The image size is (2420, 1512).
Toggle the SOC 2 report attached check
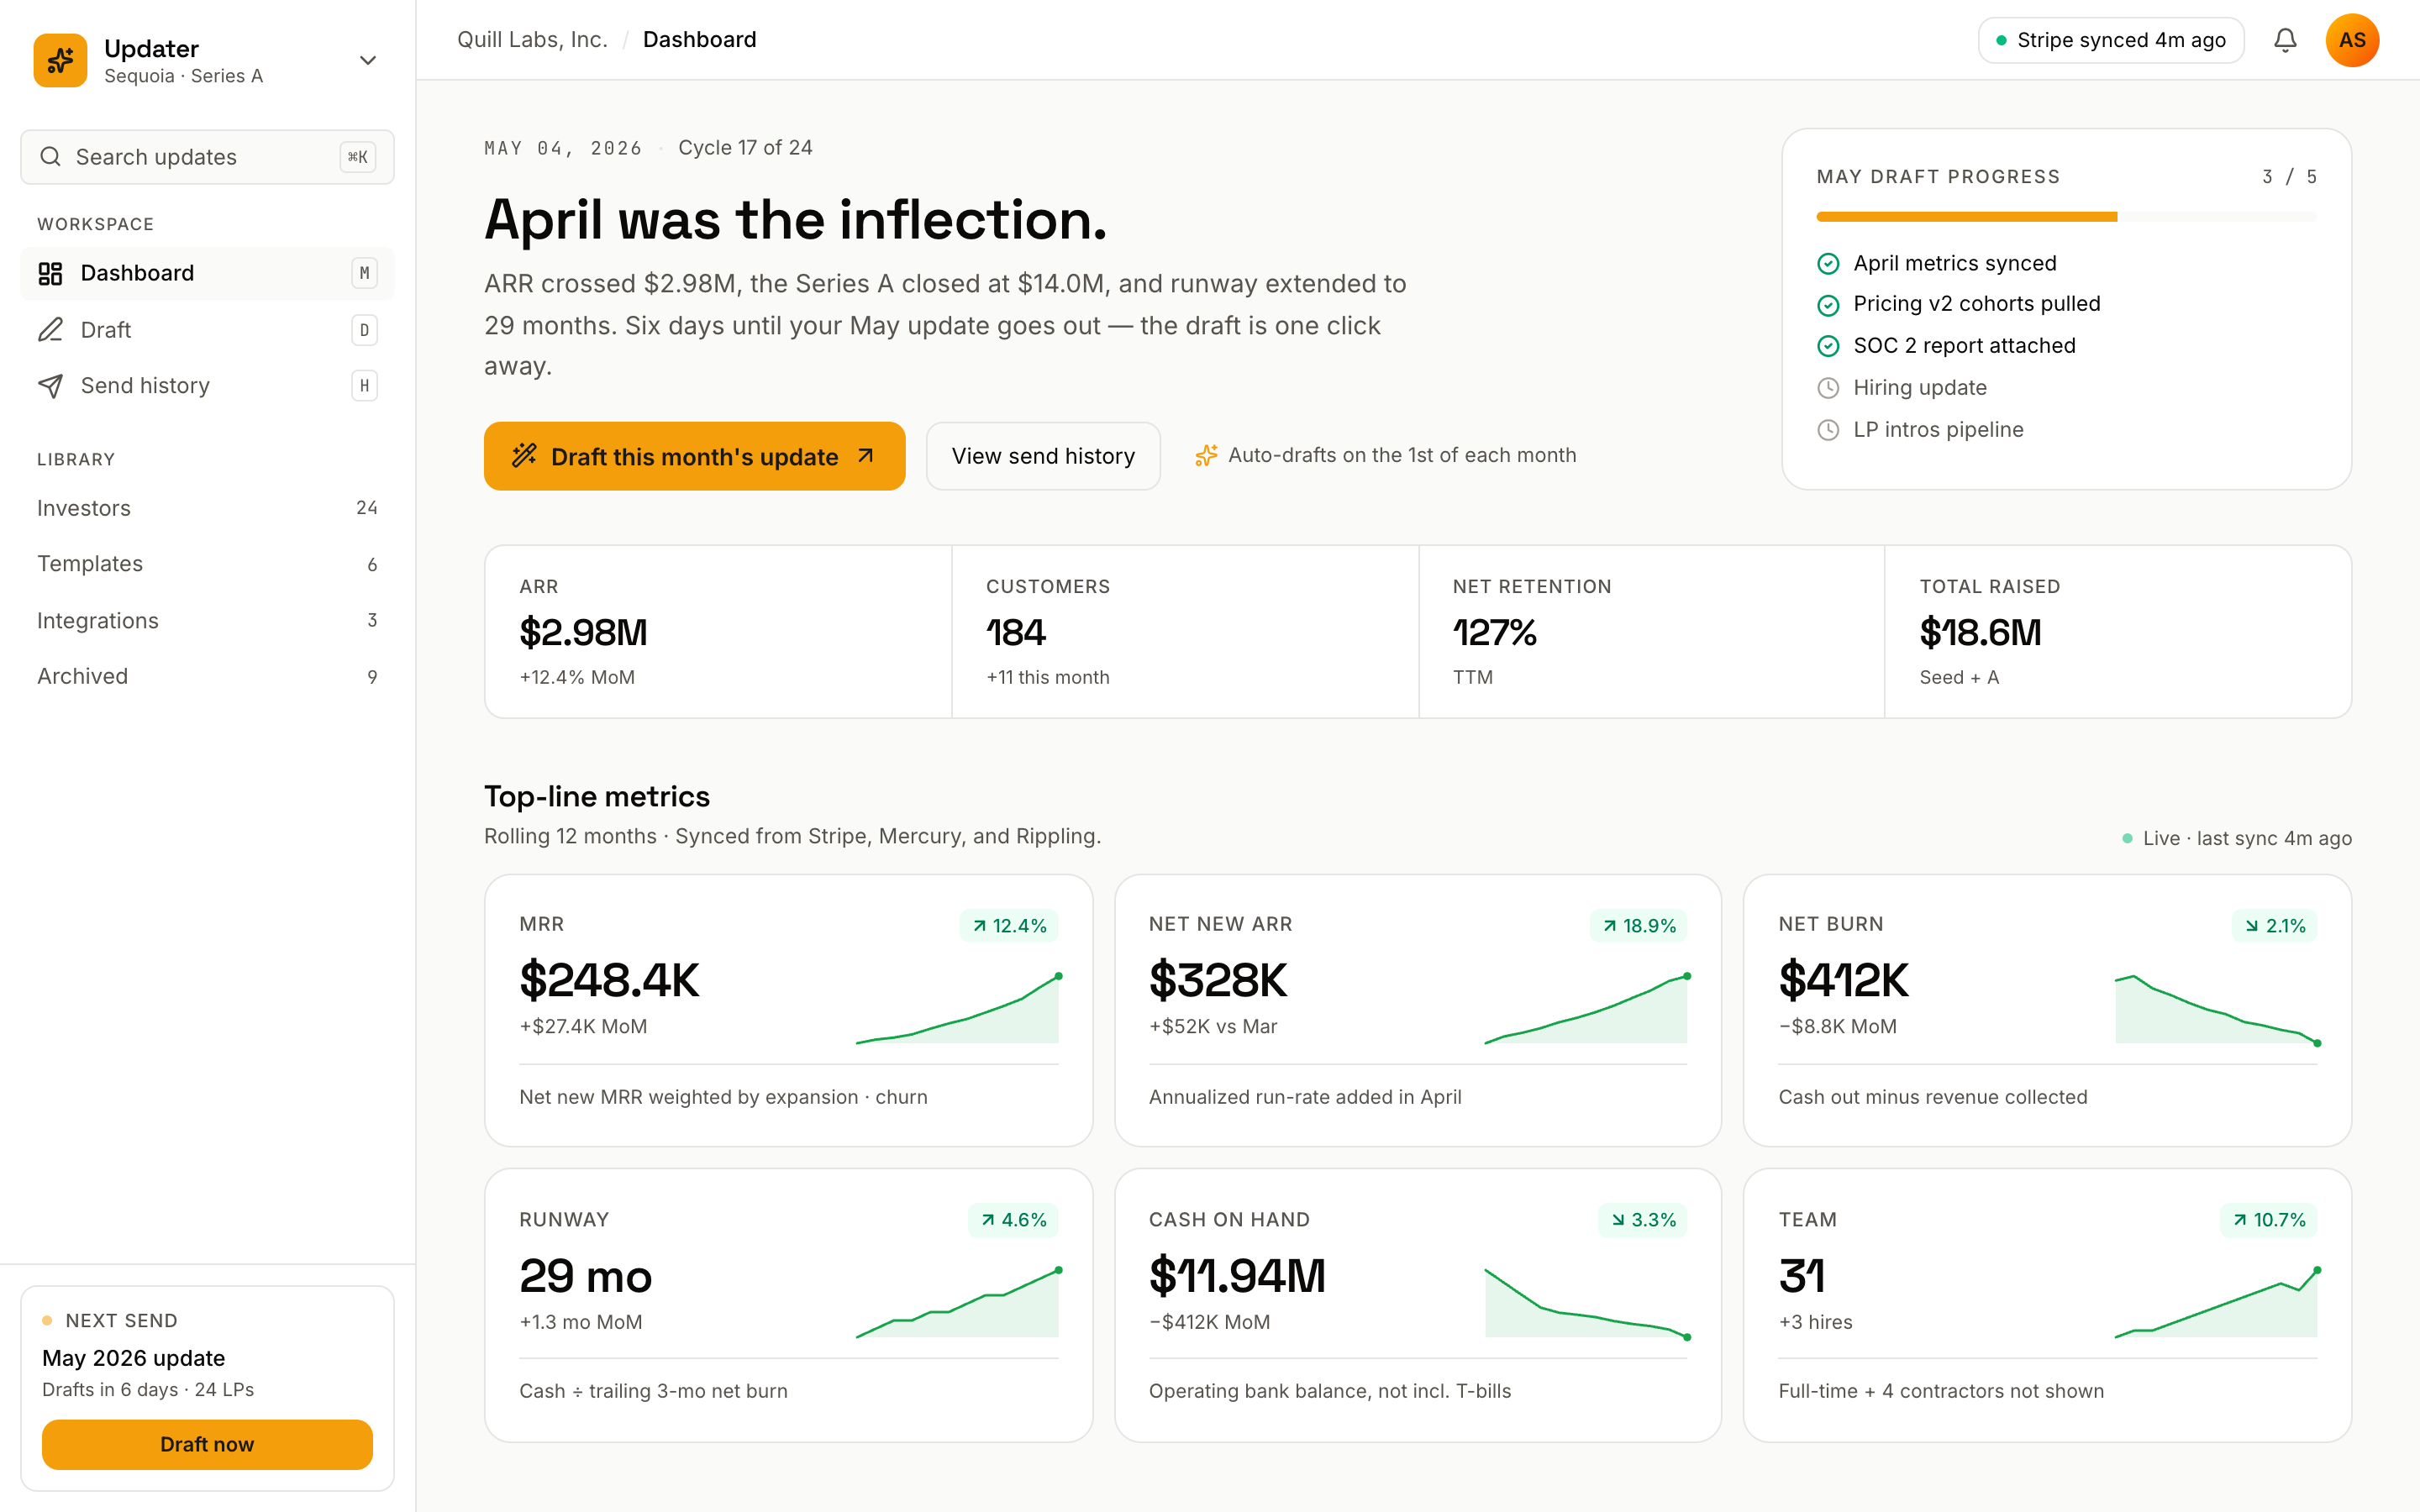click(x=1828, y=346)
